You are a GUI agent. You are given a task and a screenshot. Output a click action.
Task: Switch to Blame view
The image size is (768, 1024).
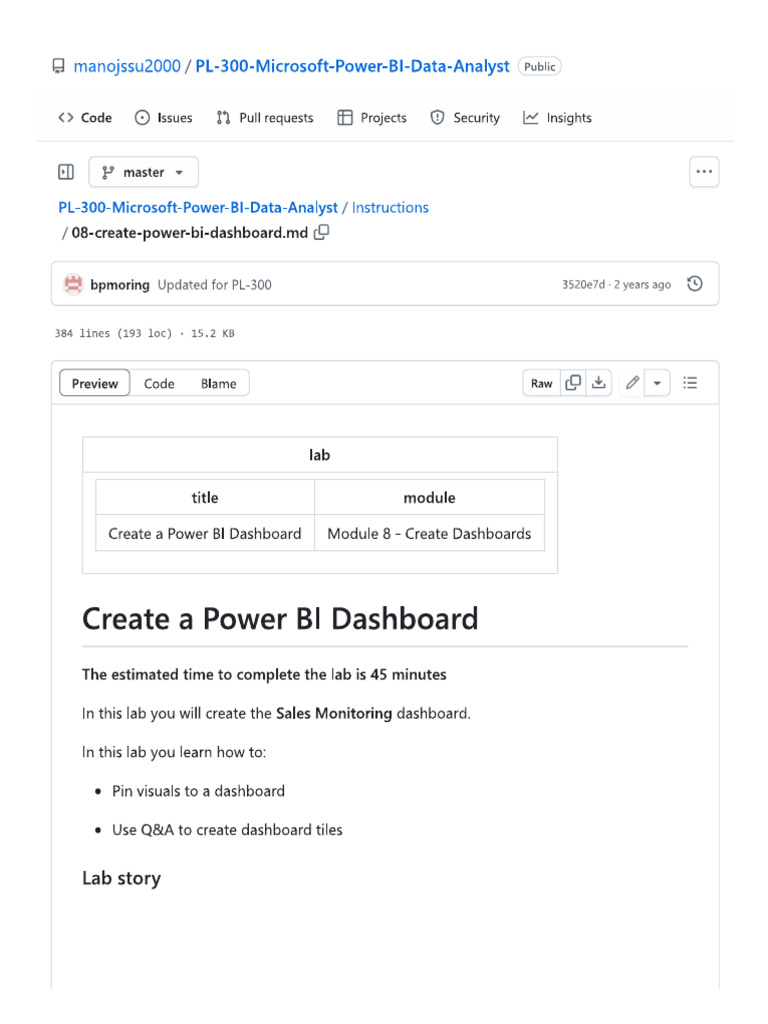pos(218,383)
